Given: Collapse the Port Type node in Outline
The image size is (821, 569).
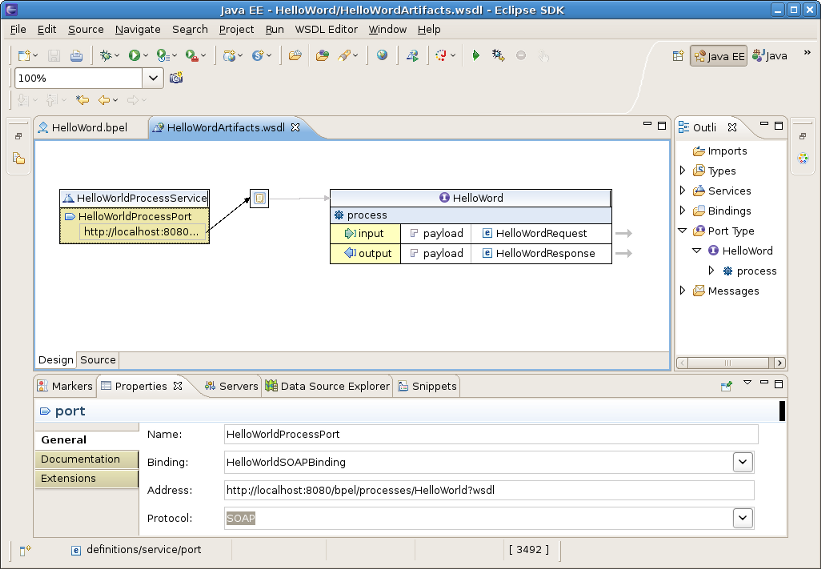Looking at the screenshot, I should click(682, 231).
